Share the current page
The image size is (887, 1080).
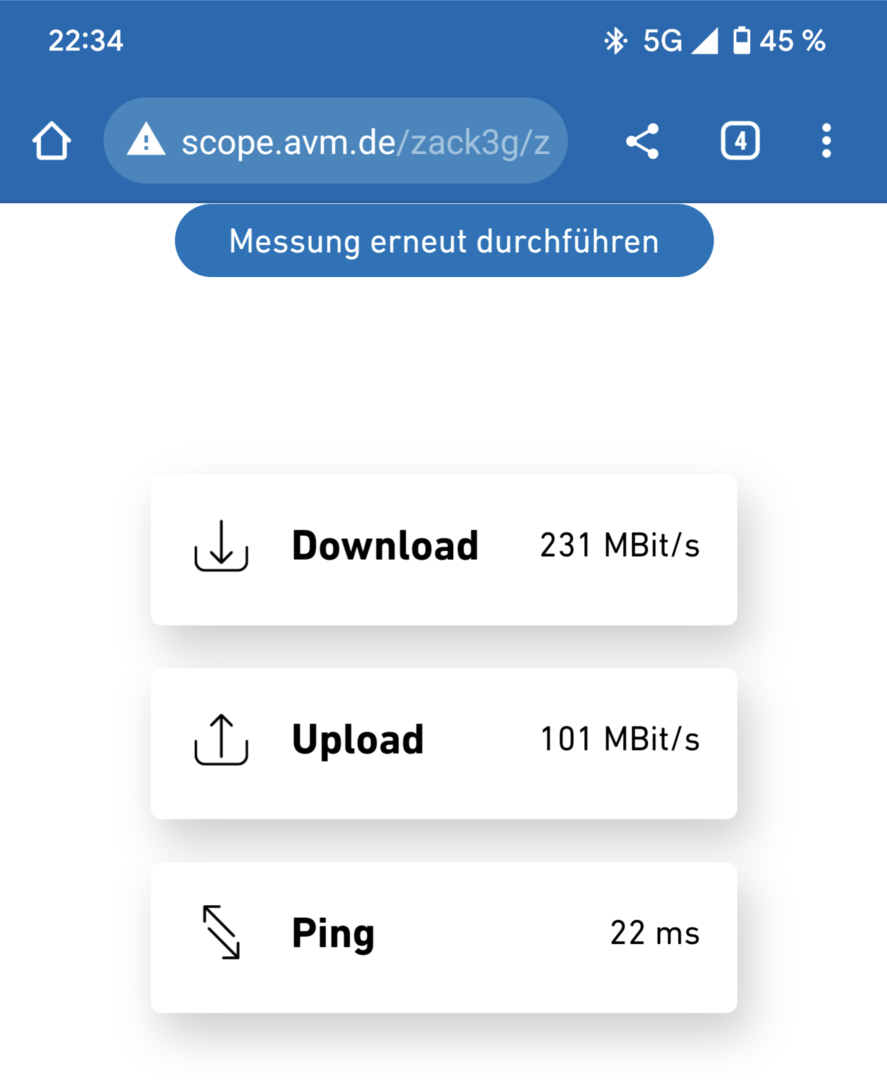click(642, 141)
